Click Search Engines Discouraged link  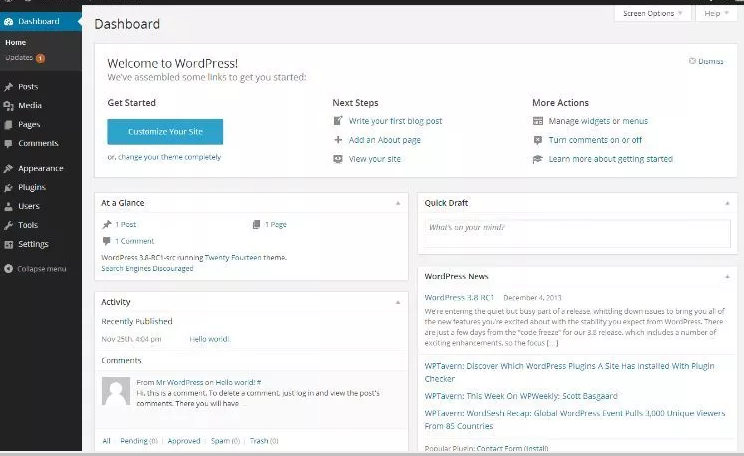click(147, 269)
